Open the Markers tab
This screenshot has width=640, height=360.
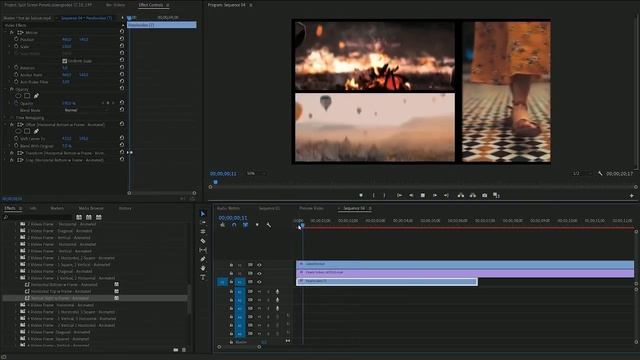coord(57,208)
